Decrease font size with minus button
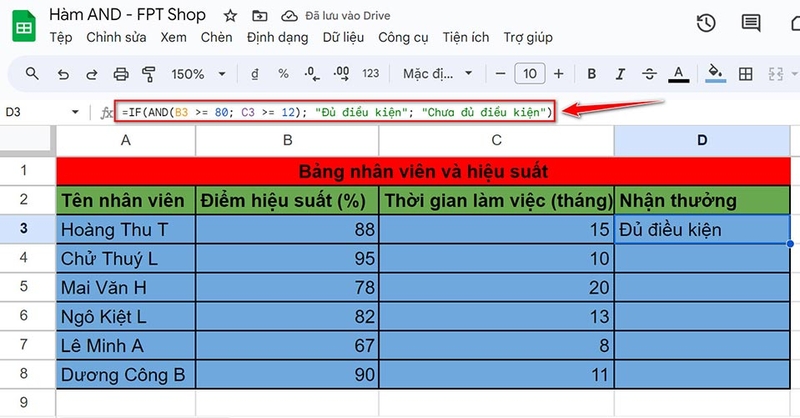The image size is (800, 418). pos(501,74)
